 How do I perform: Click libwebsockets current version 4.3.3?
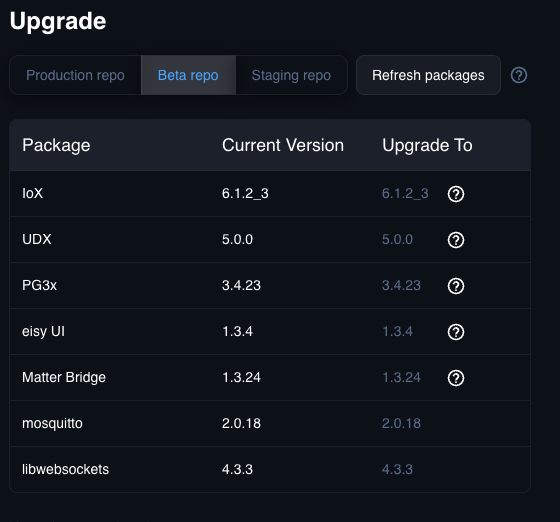tap(237, 470)
